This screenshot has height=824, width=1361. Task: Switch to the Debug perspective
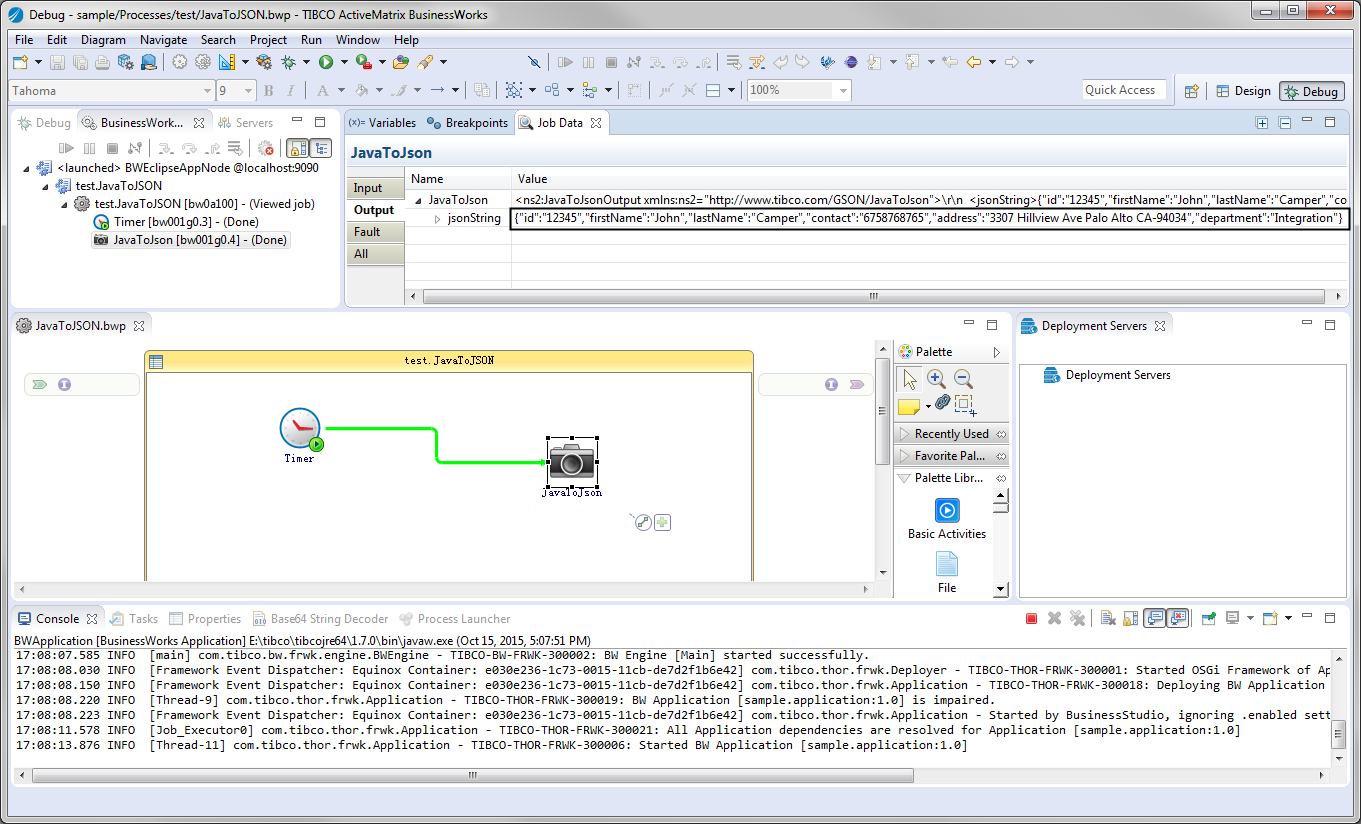(1311, 91)
